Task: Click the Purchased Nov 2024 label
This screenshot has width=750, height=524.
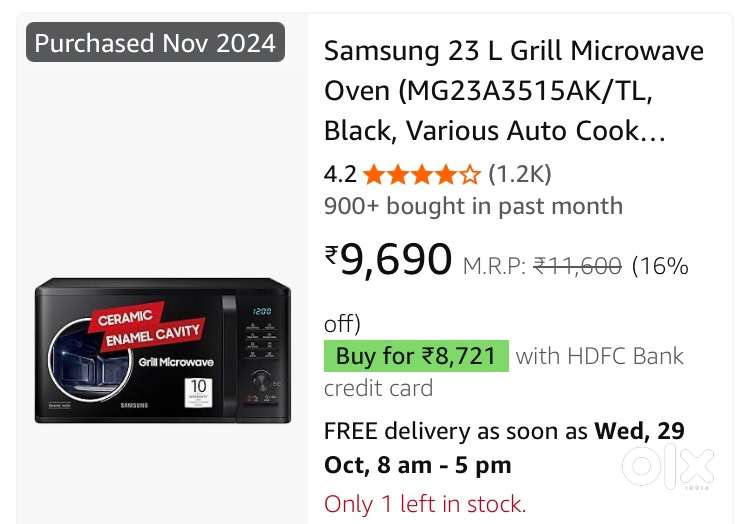Action: point(155,43)
